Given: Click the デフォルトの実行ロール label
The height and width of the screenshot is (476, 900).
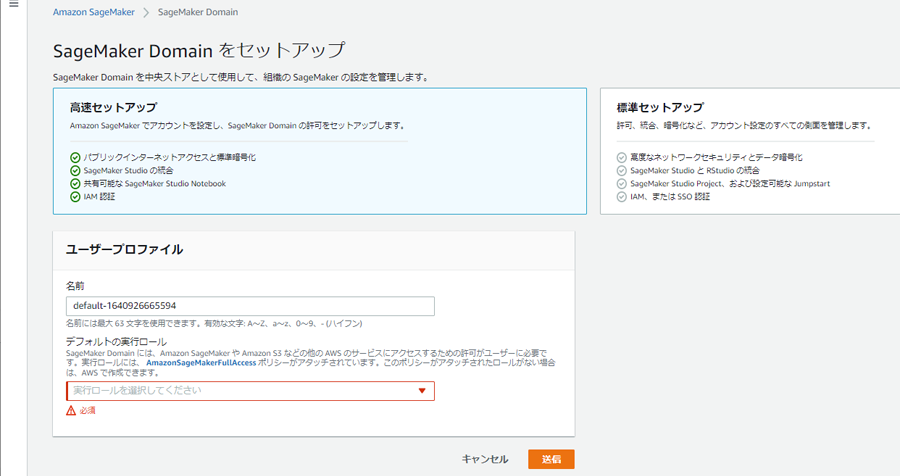Looking at the screenshot, I should 117,342.
